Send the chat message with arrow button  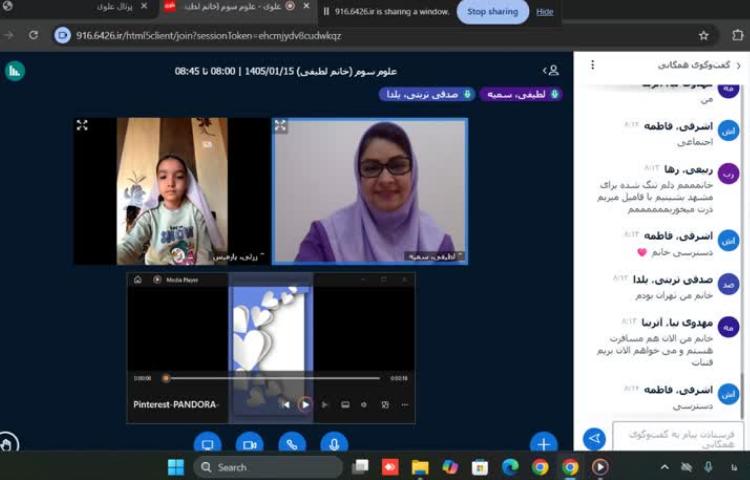pyautogui.click(x=594, y=438)
